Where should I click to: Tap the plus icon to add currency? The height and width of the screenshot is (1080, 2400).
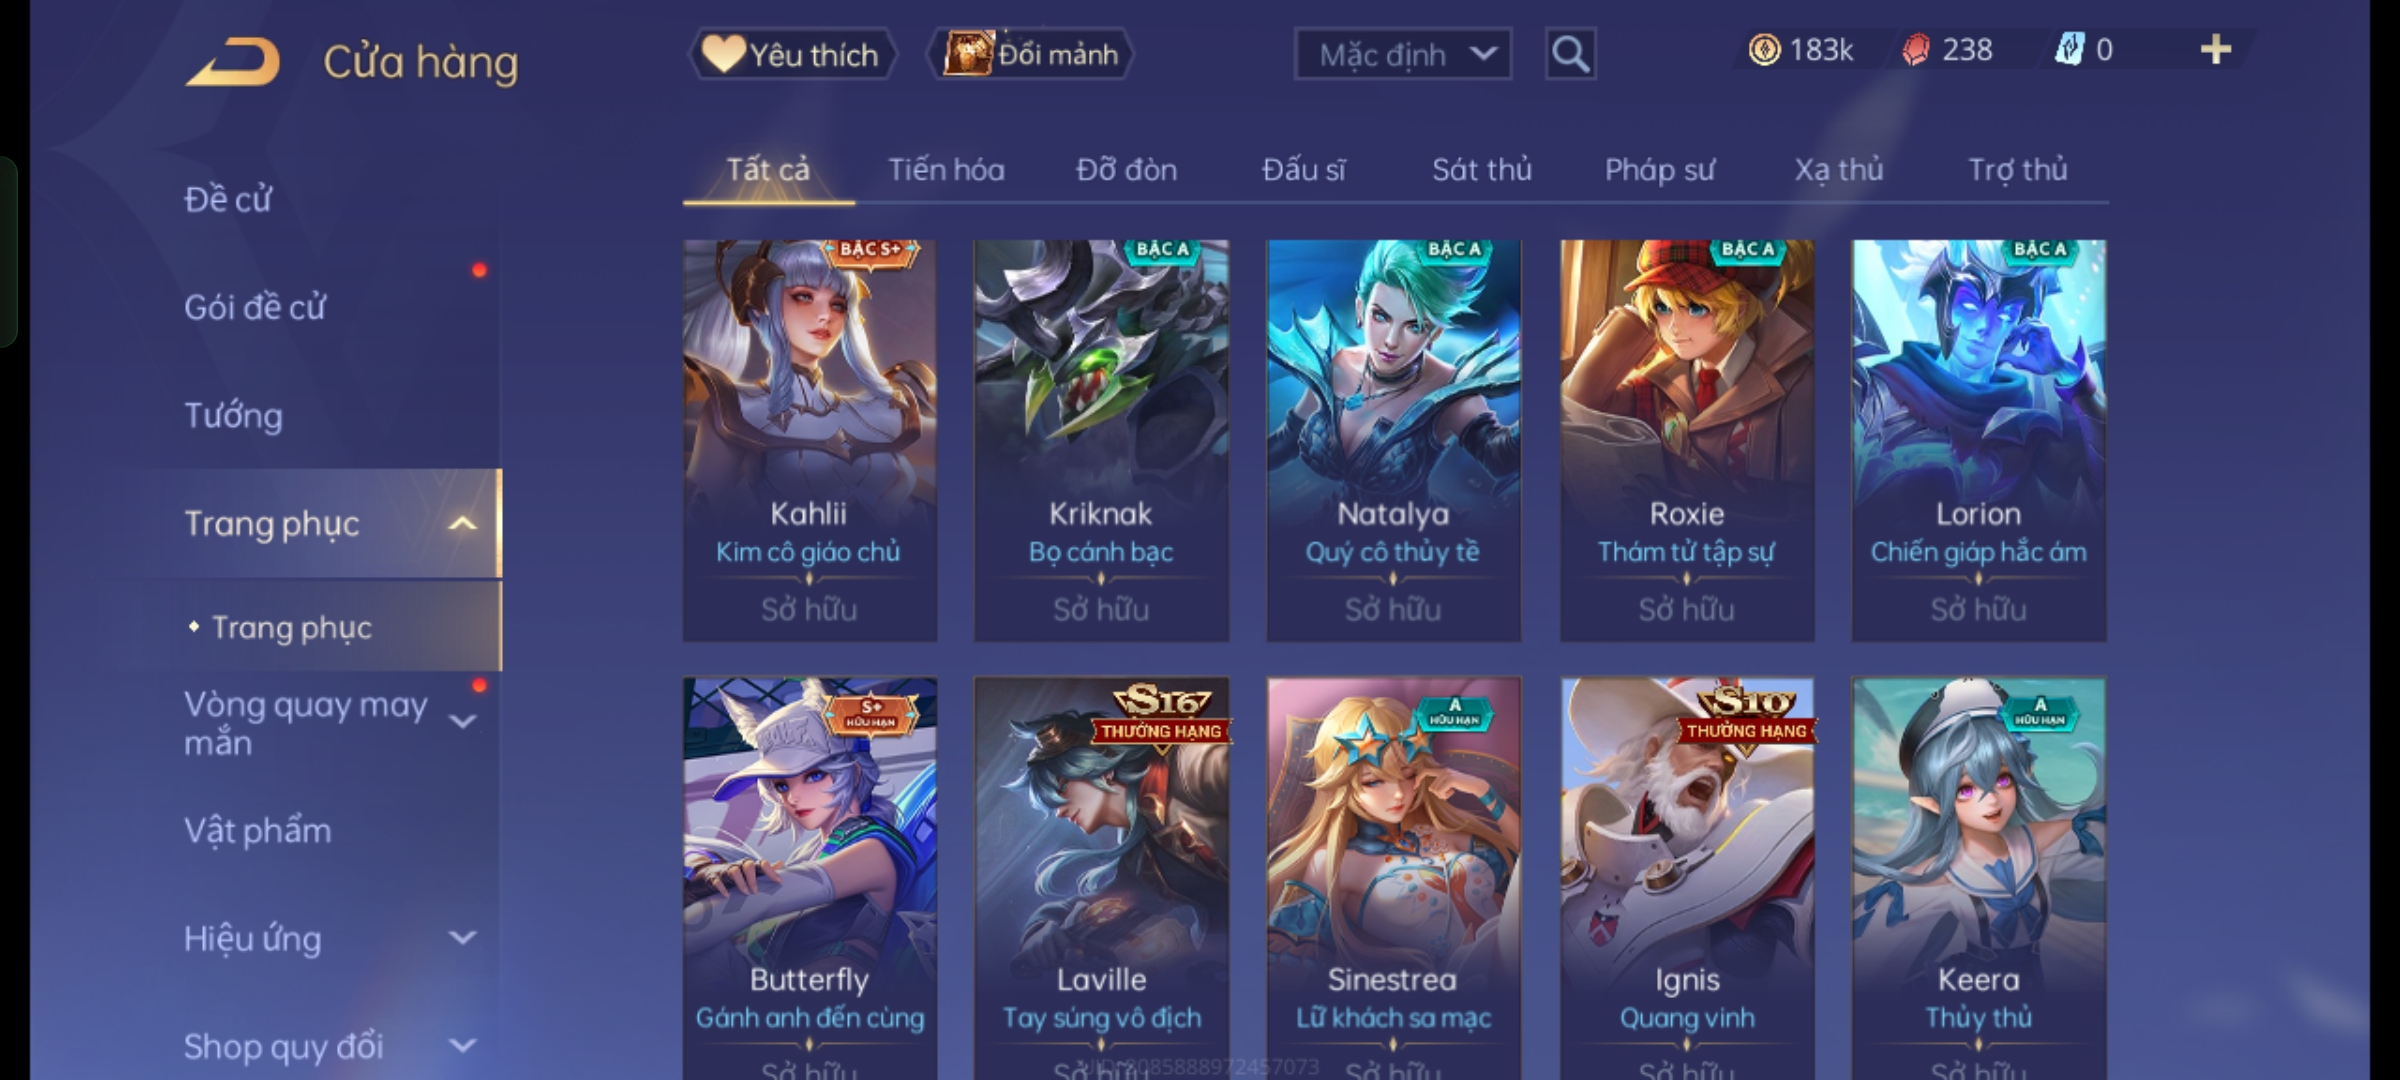pos(2216,50)
